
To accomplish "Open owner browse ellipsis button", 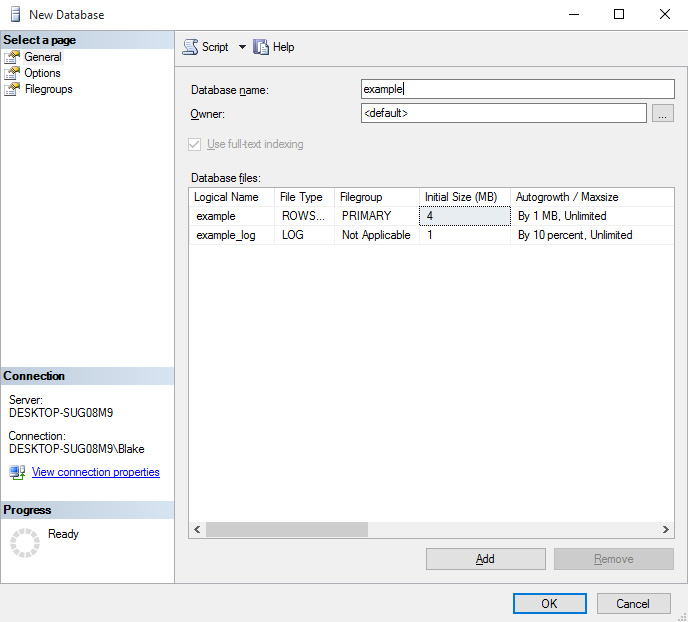I will [662, 114].
